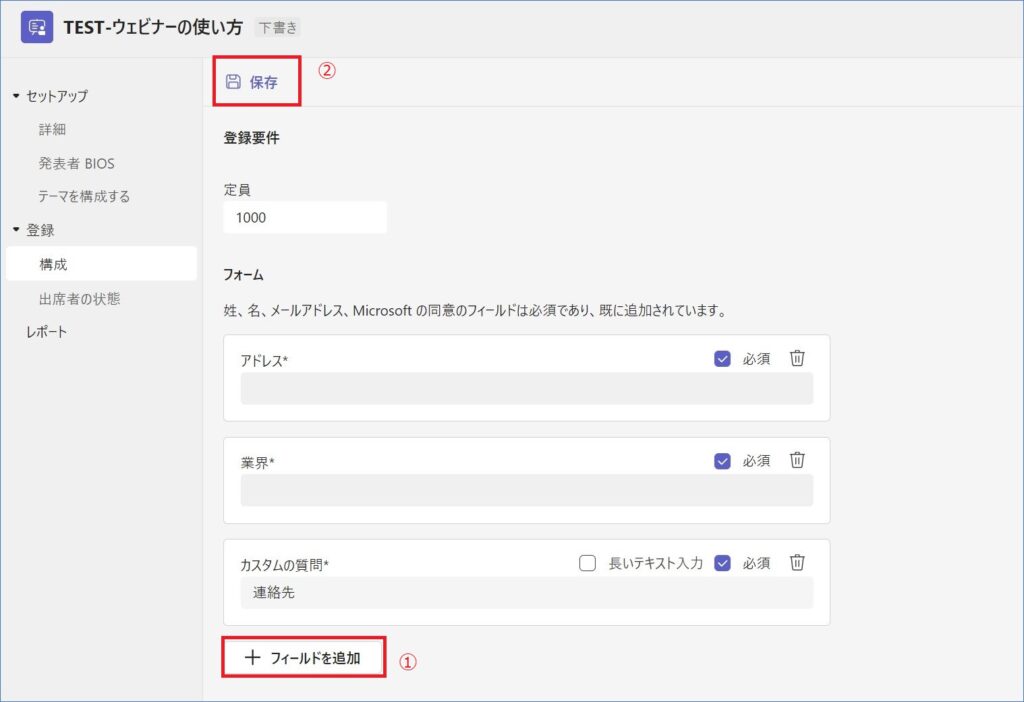Toggle 必須 checkbox for カスタムの質問

722,563
